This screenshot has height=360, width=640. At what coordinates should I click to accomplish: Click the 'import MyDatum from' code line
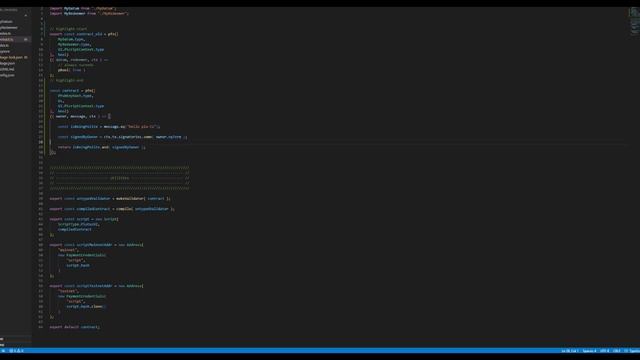pyautogui.click(x=83, y=8)
